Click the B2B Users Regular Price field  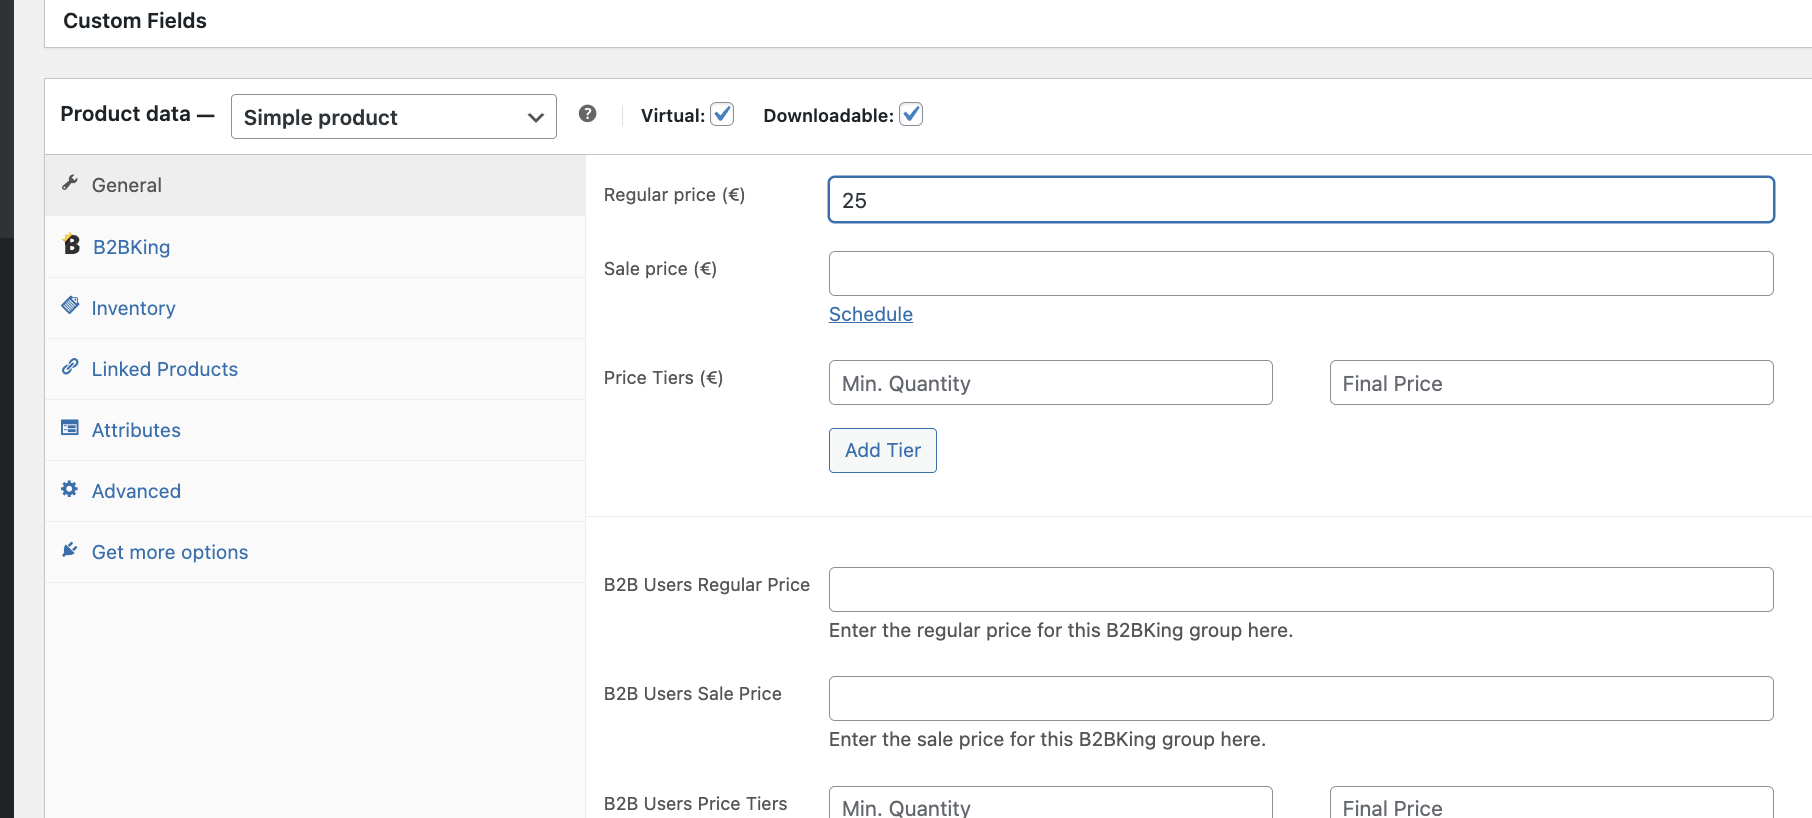click(1301, 590)
